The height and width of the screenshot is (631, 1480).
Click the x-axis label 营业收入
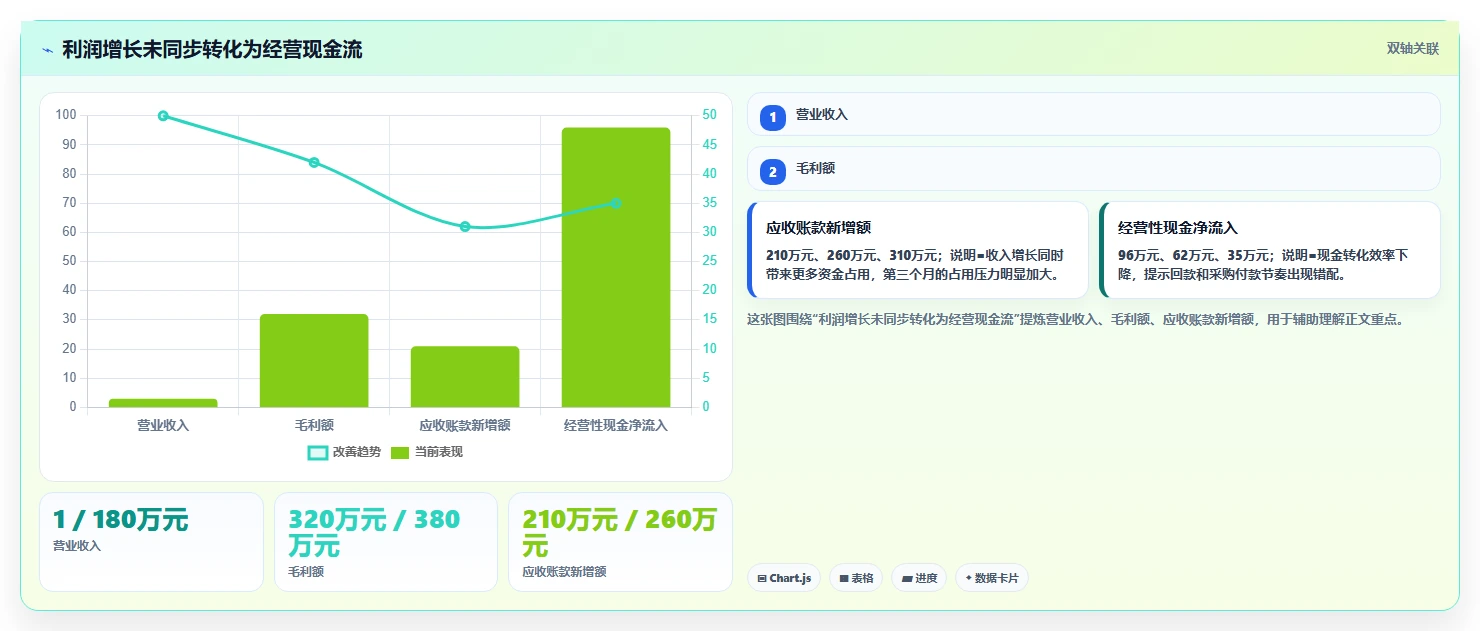(x=163, y=425)
